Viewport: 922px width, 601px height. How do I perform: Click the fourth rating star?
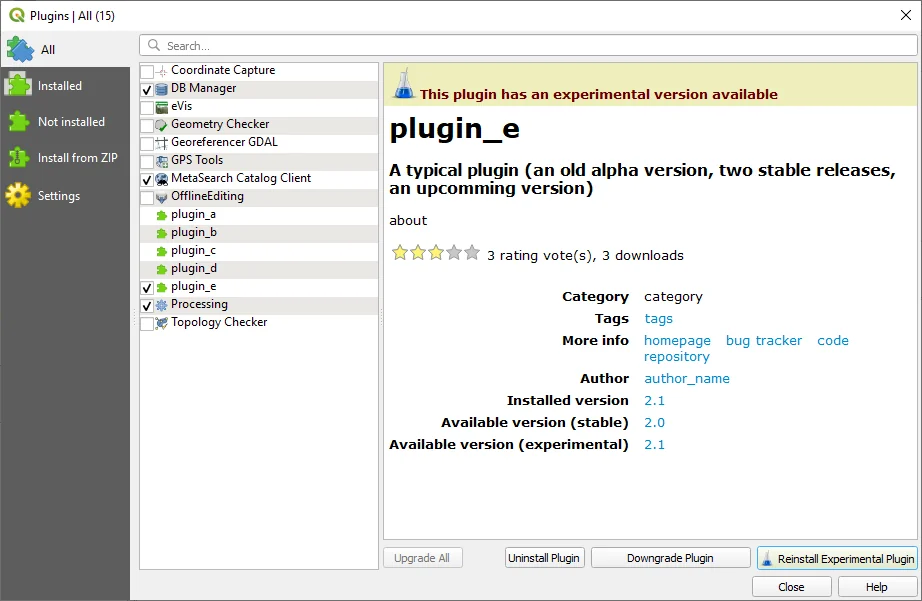[x=454, y=253]
